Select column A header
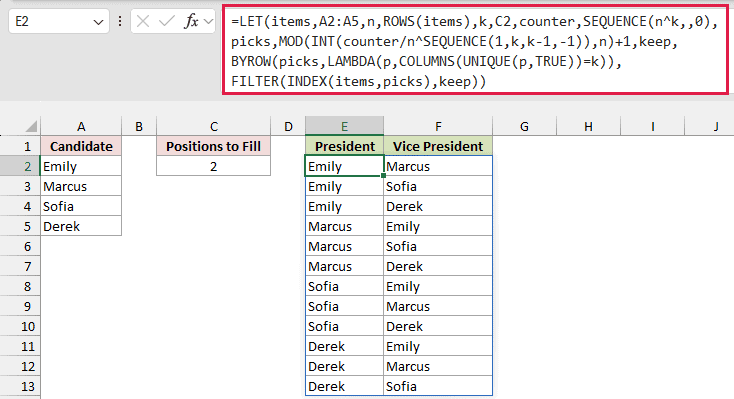The height and width of the screenshot is (399, 734). 81,126
